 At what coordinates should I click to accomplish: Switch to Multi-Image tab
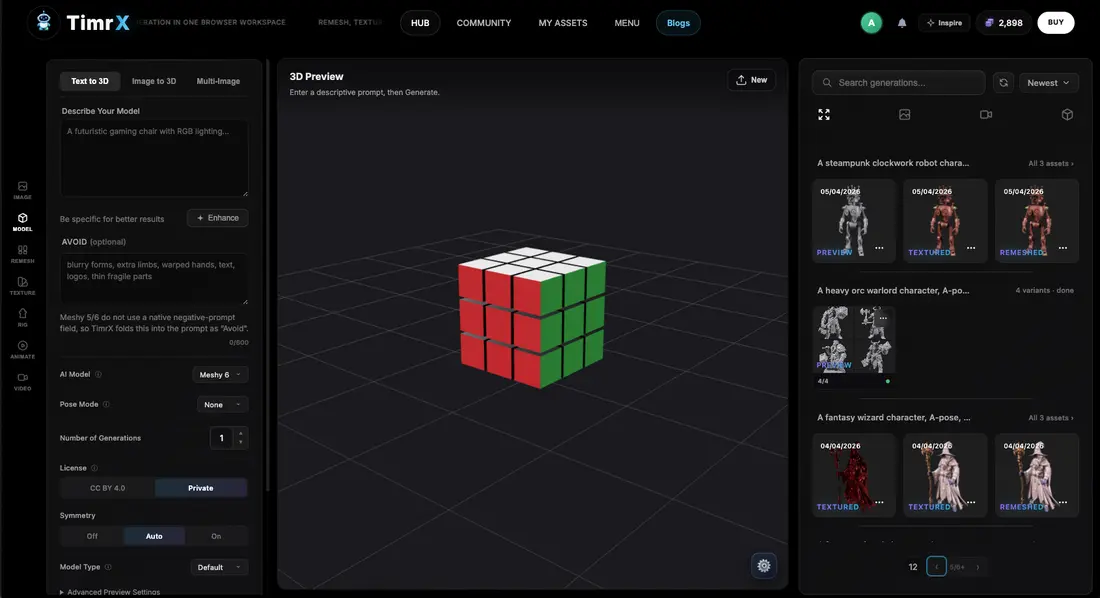218,81
